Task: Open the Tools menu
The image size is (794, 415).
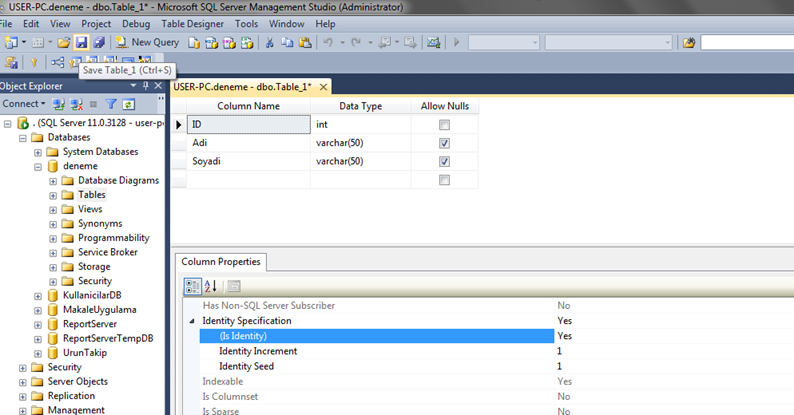Action: (x=246, y=24)
